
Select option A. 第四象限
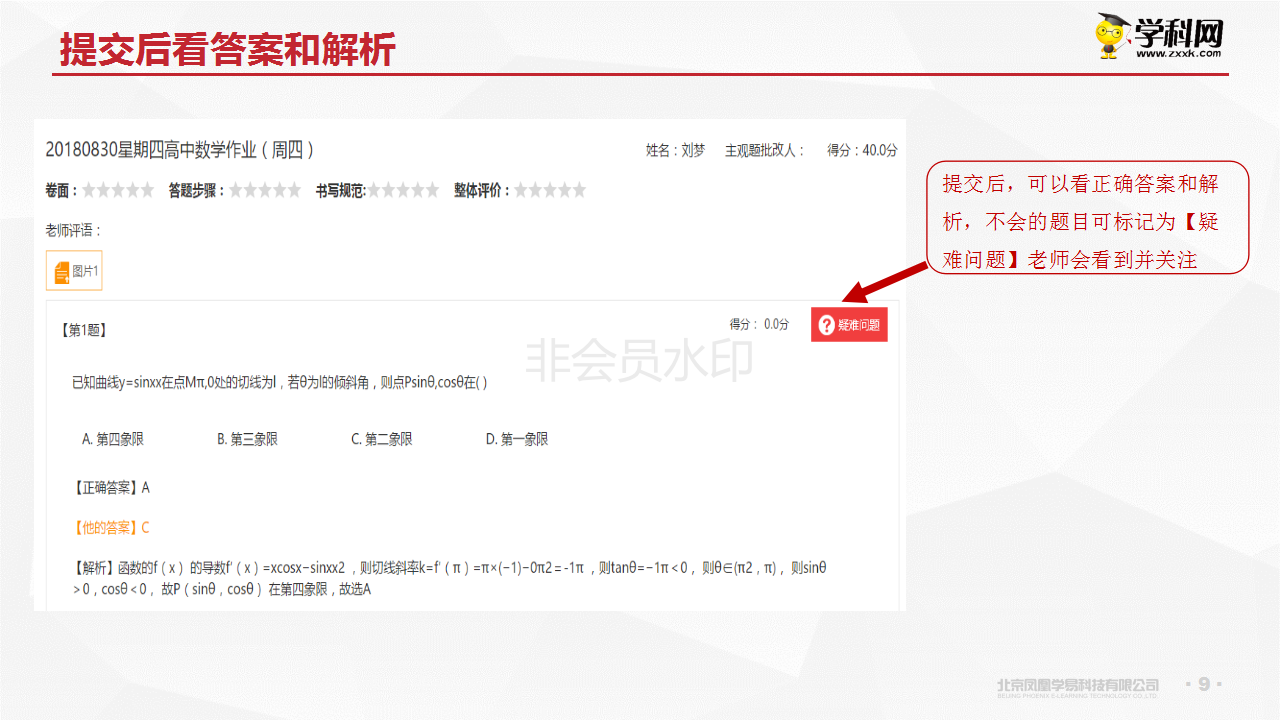[x=112, y=439]
